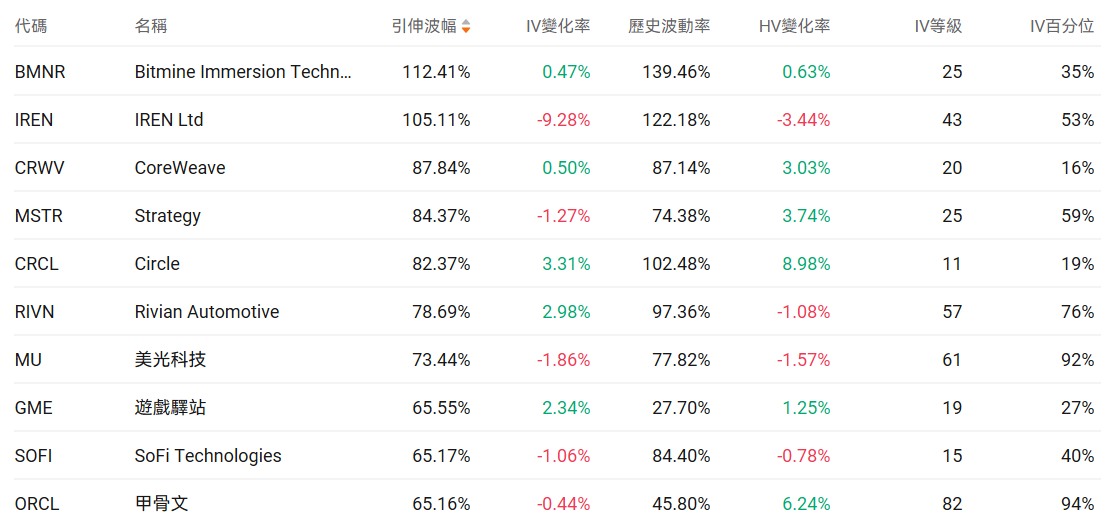
Task: Click the HV變化率 column header
Action: (x=794, y=26)
